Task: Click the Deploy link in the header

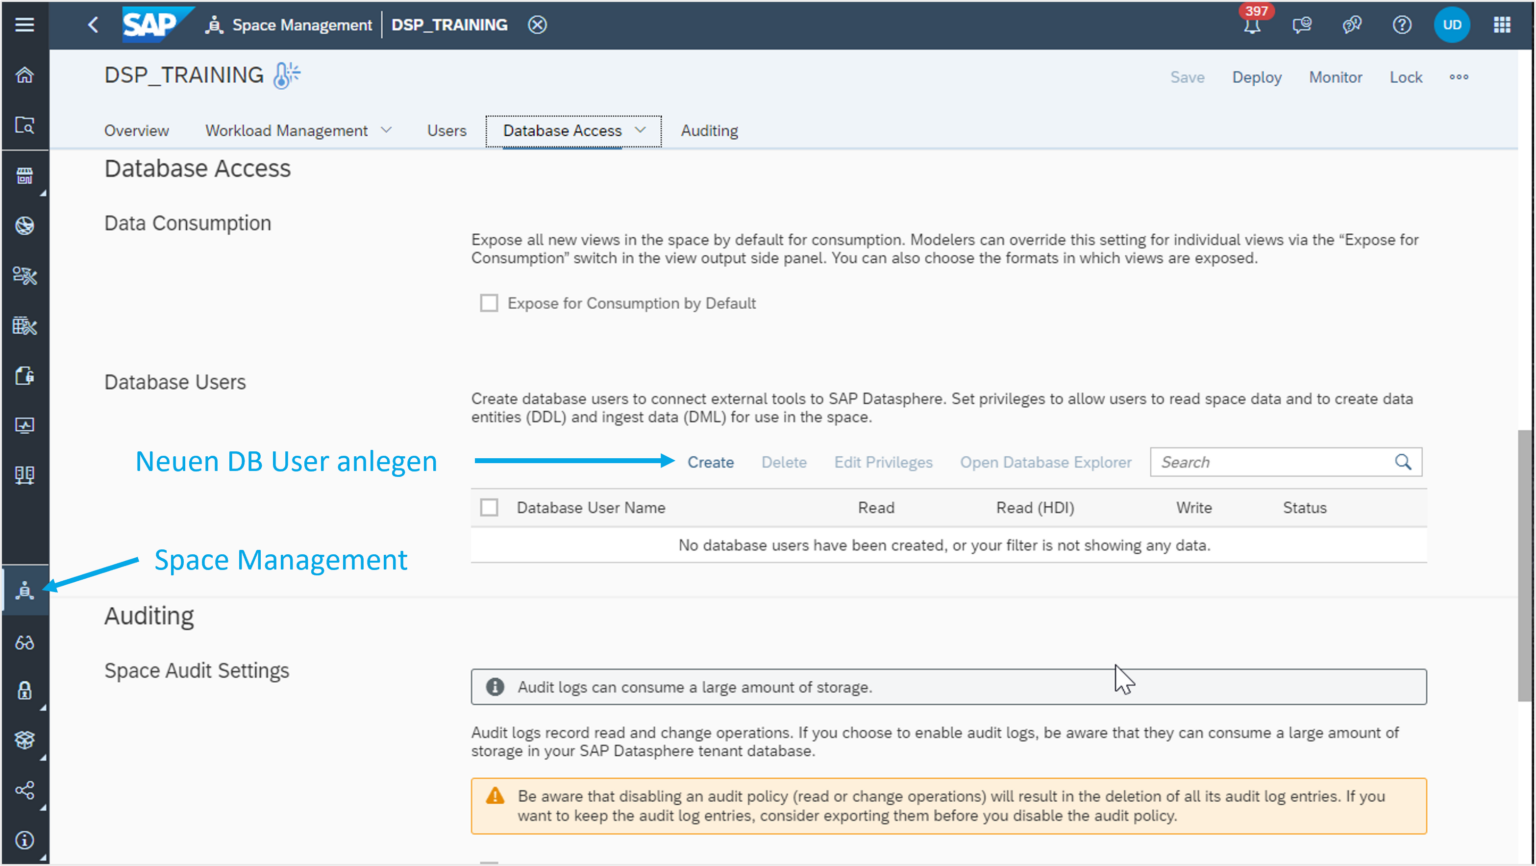Action: coord(1257,77)
